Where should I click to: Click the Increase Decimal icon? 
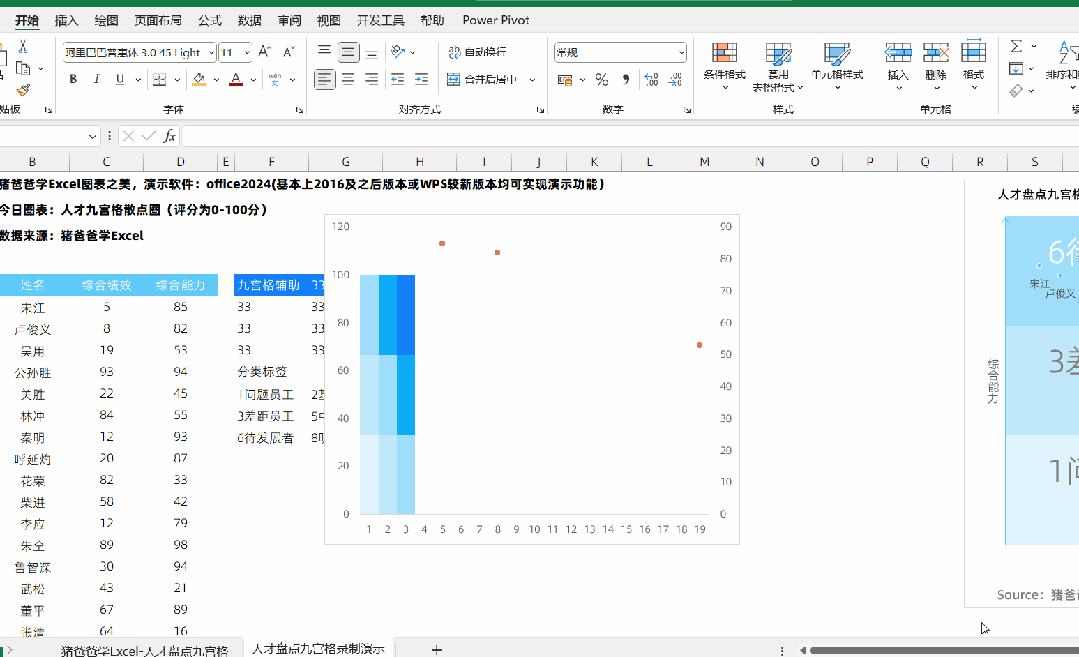tap(651, 80)
